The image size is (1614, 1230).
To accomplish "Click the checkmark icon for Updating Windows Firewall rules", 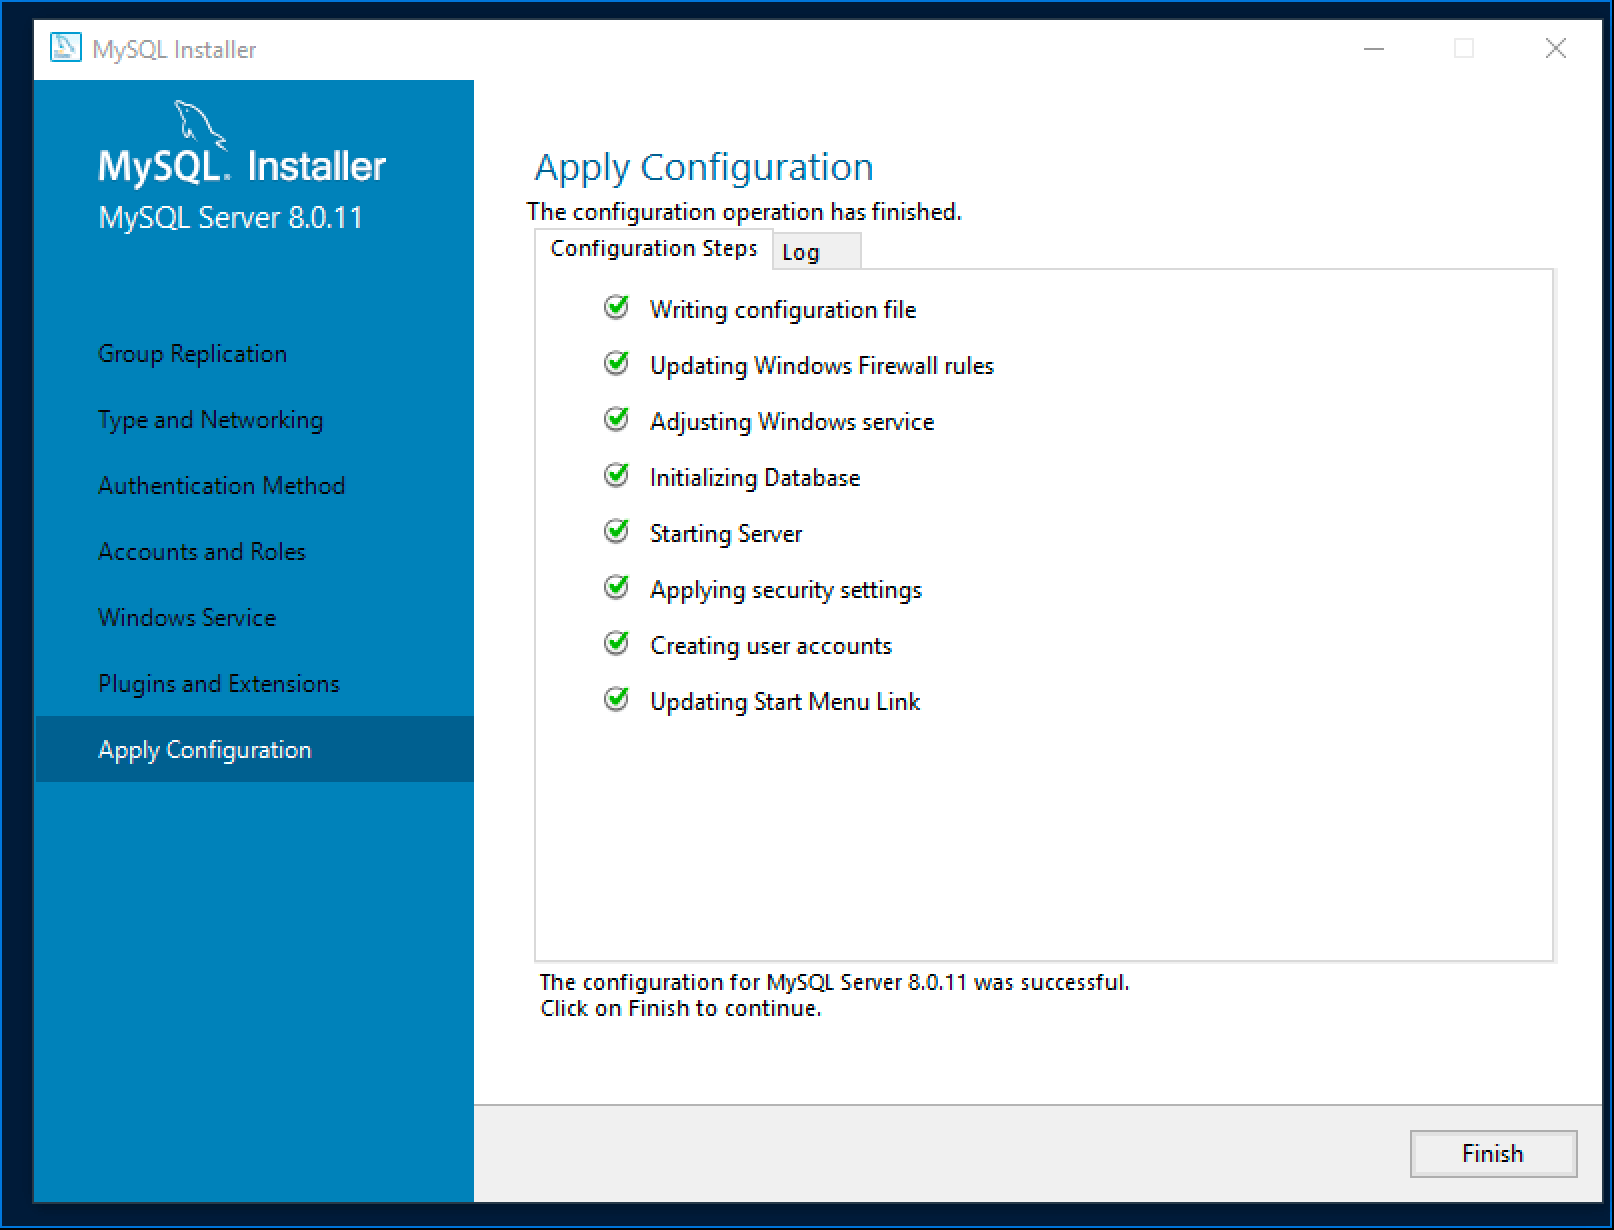I will coord(617,364).
